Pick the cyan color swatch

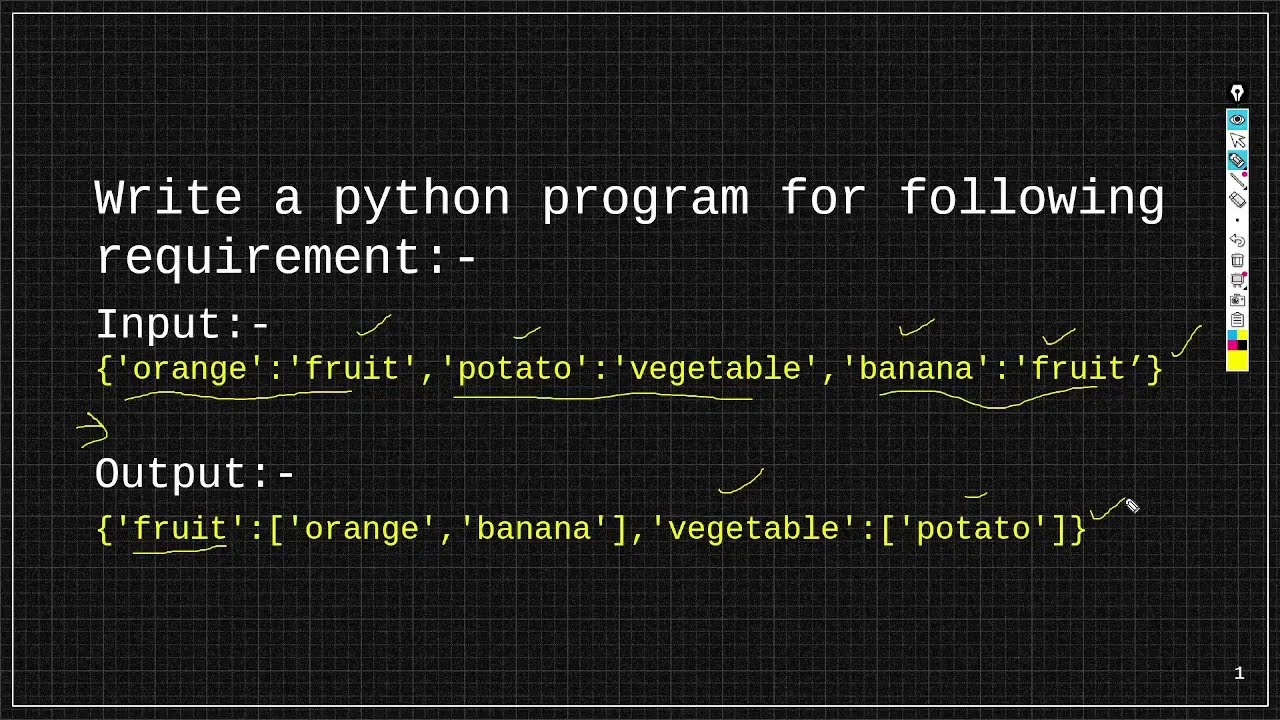(x=1232, y=335)
